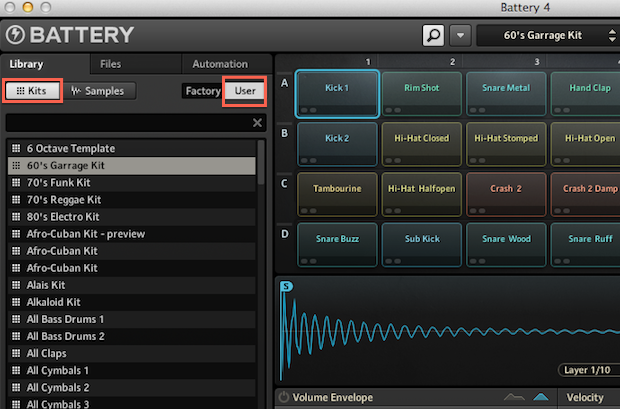Click kit icon beside Alkaloid Kit
The width and height of the screenshot is (620, 409).
pos(16,302)
